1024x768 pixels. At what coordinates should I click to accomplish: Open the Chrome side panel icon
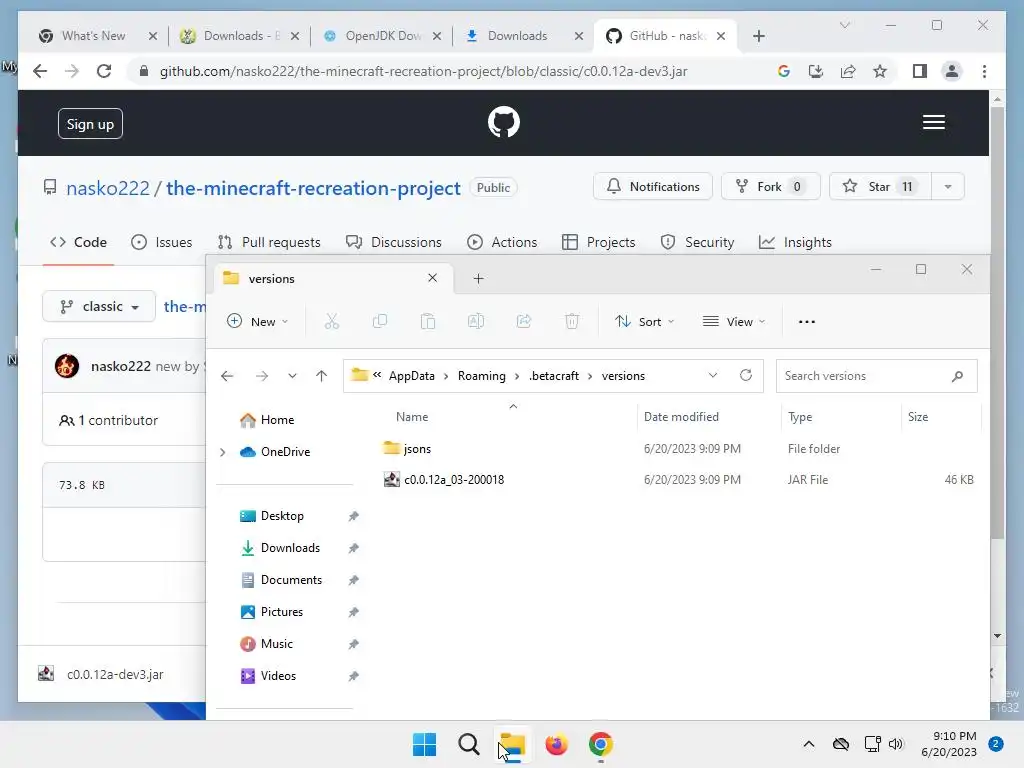(920, 71)
